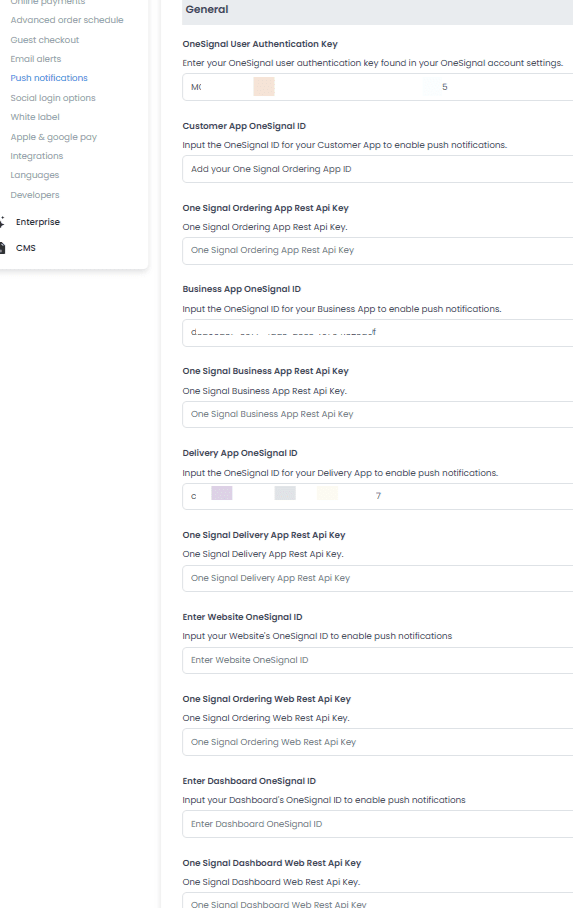
Task: Click the 'One Signal Dashboard Web Rest Api Key' heading
Action: [272, 863]
